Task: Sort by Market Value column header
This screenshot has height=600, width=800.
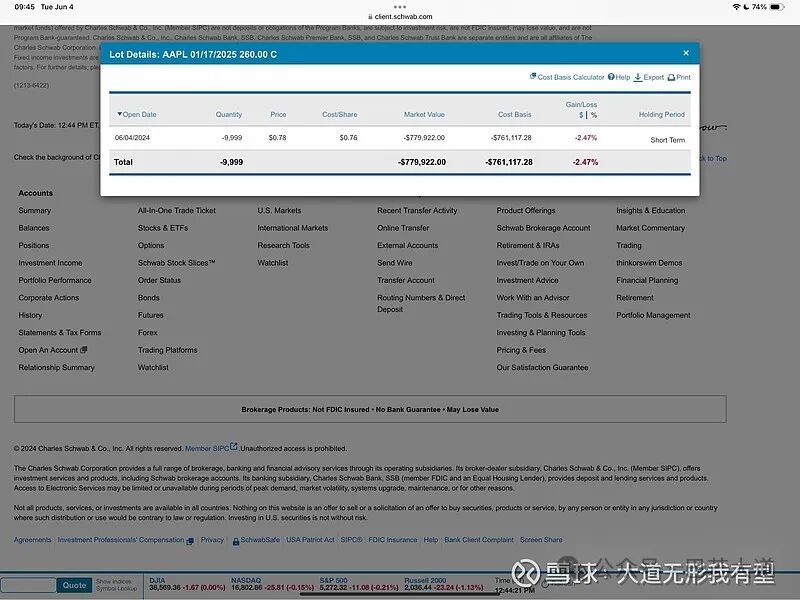Action: pyautogui.click(x=424, y=114)
